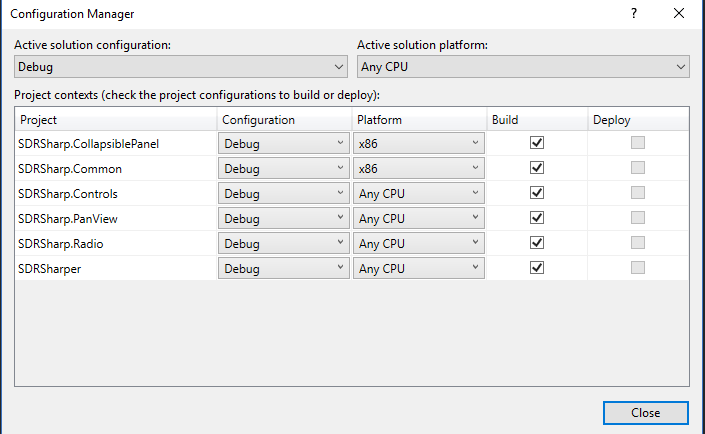Open Platform dropdown for SDRSharp.Common
This screenshot has height=434, width=705.
tap(419, 168)
